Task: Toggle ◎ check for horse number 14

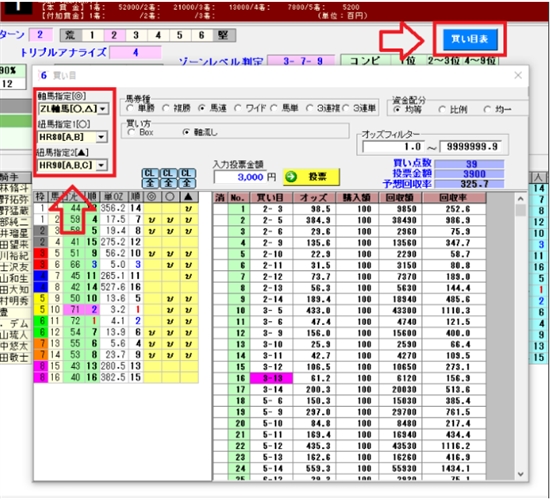Action: pyautogui.click(x=152, y=355)
